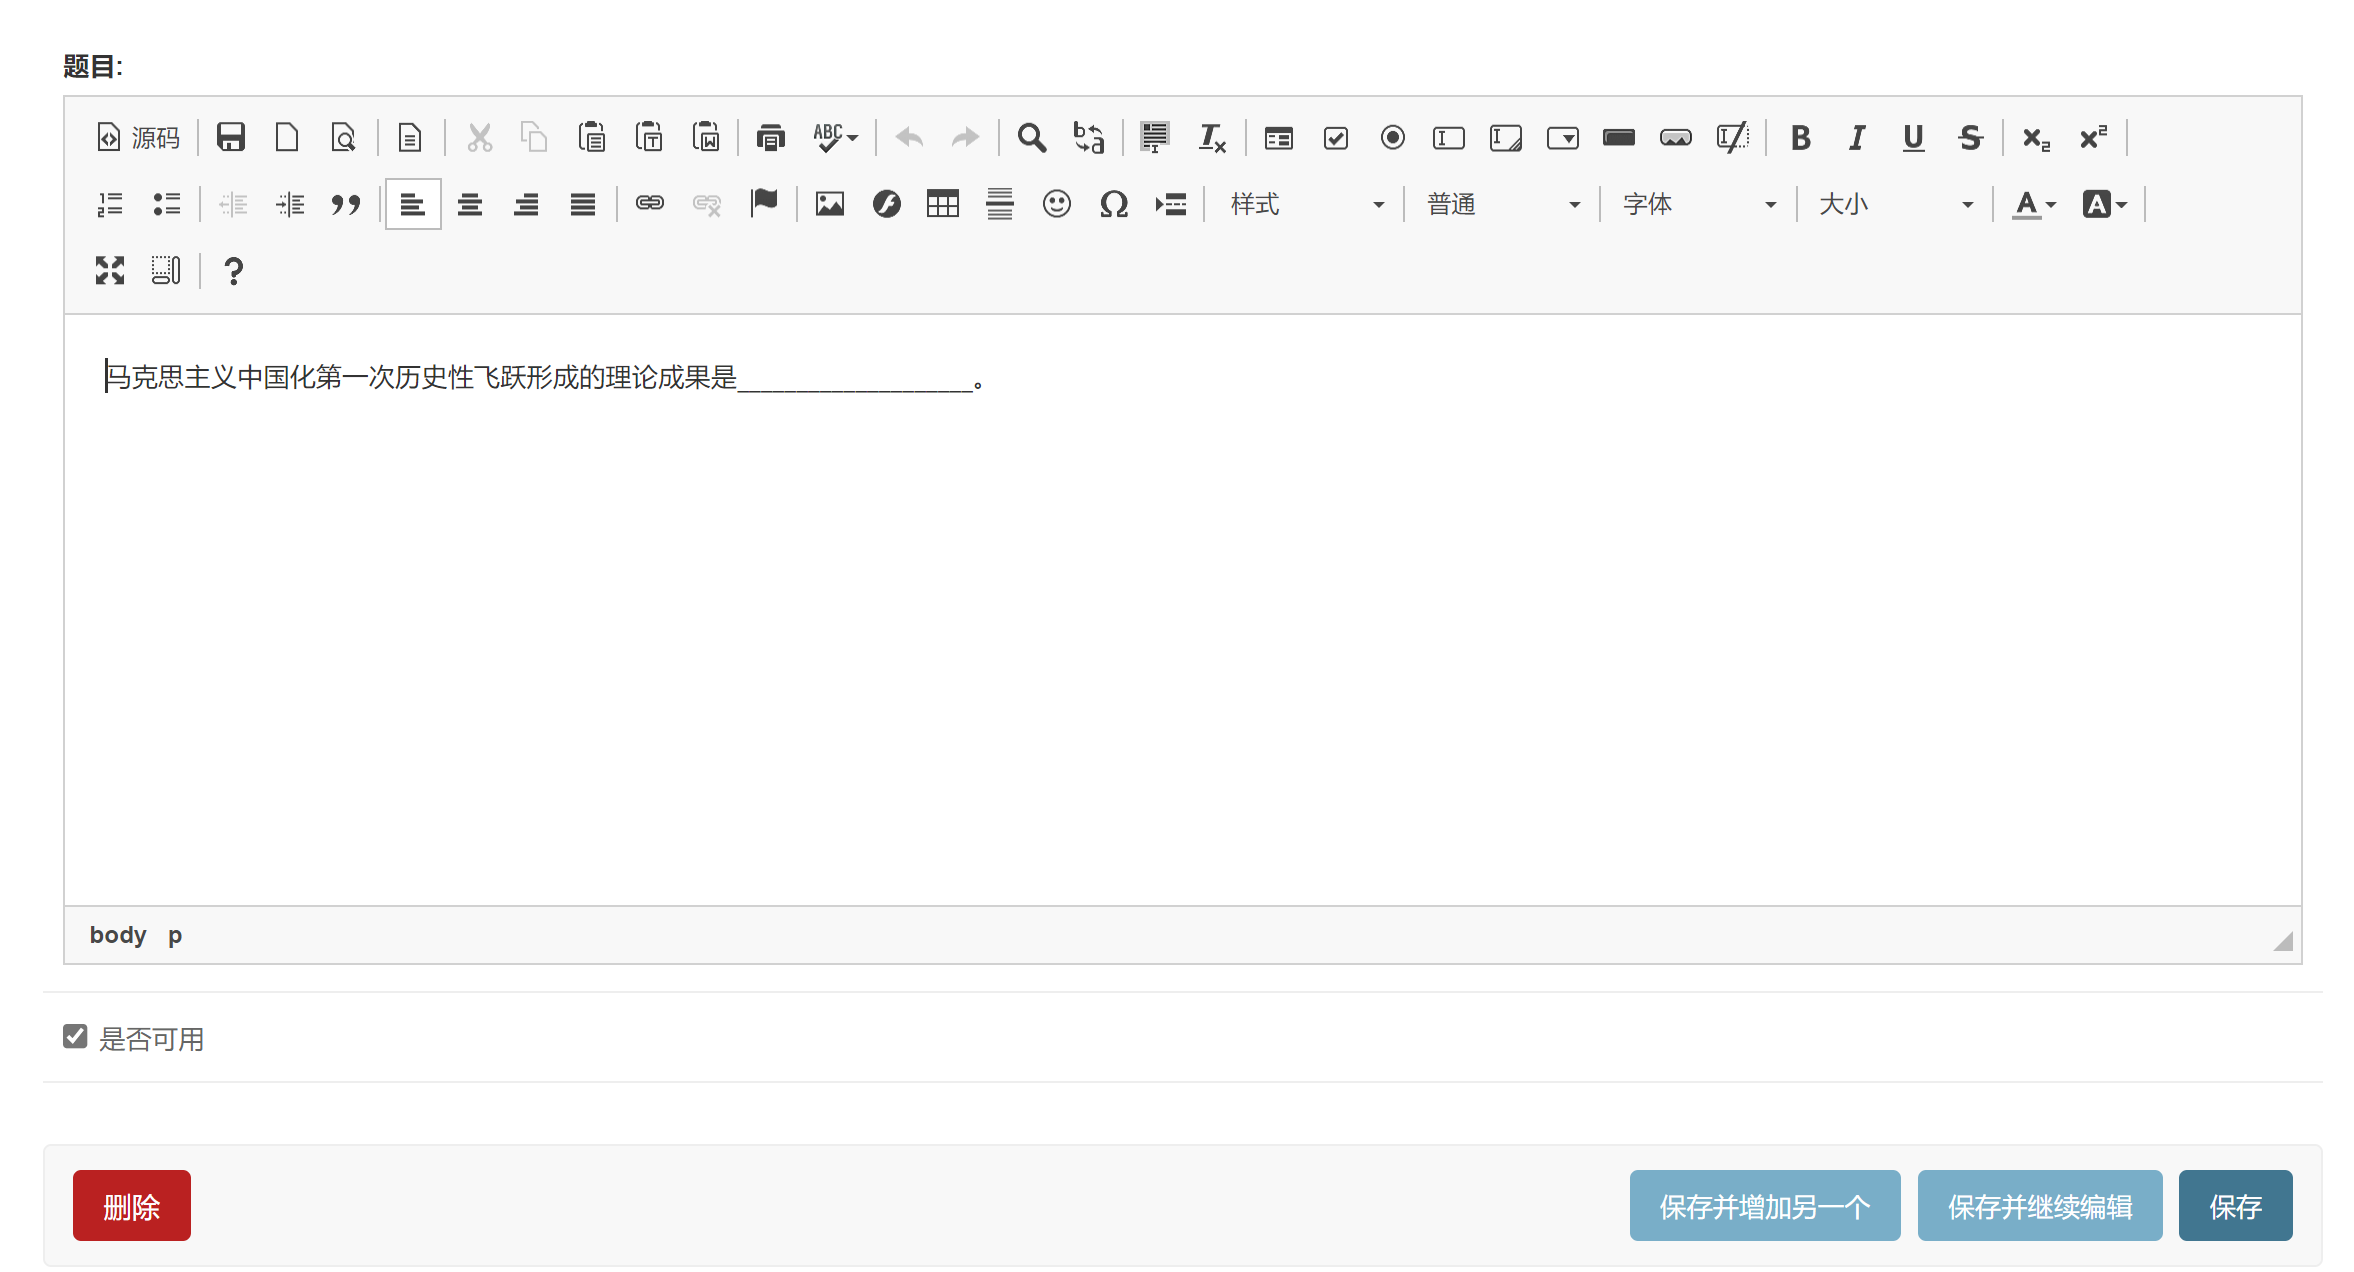
Task: Insert a hidden field element
Action: click(1732, 137)
